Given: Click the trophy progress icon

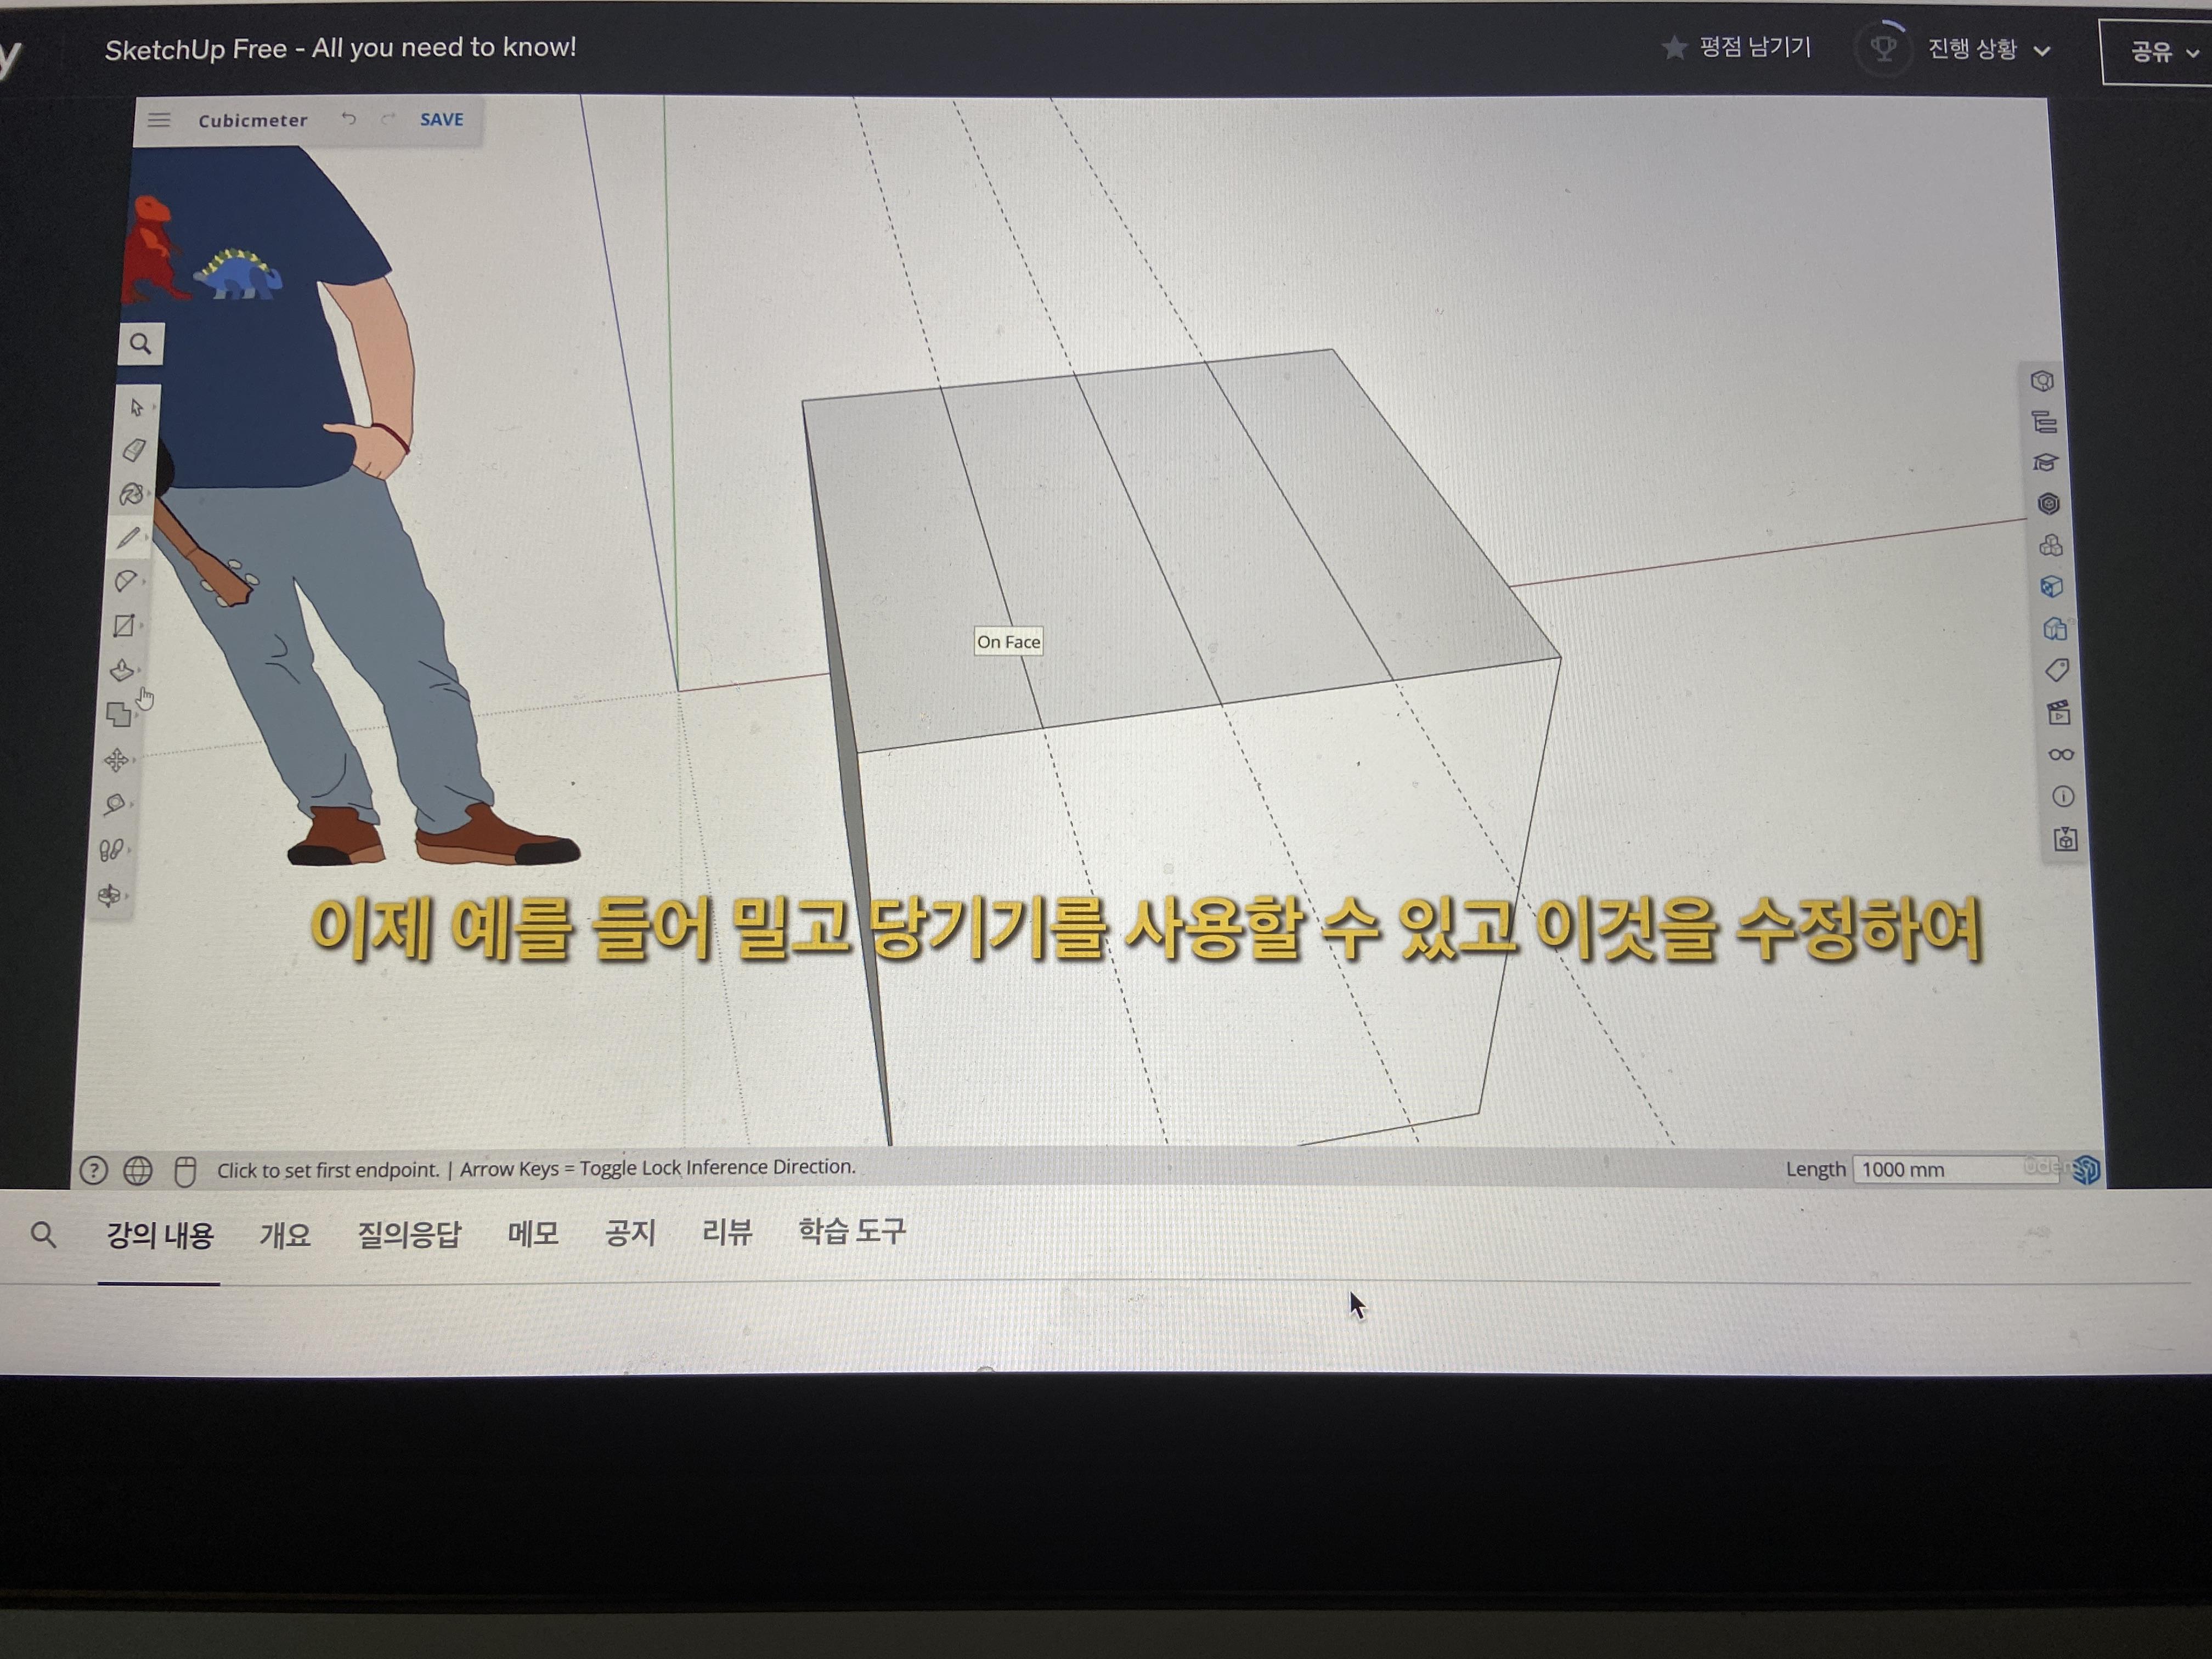Looking at the screenshot, I should coord(1883,48).
